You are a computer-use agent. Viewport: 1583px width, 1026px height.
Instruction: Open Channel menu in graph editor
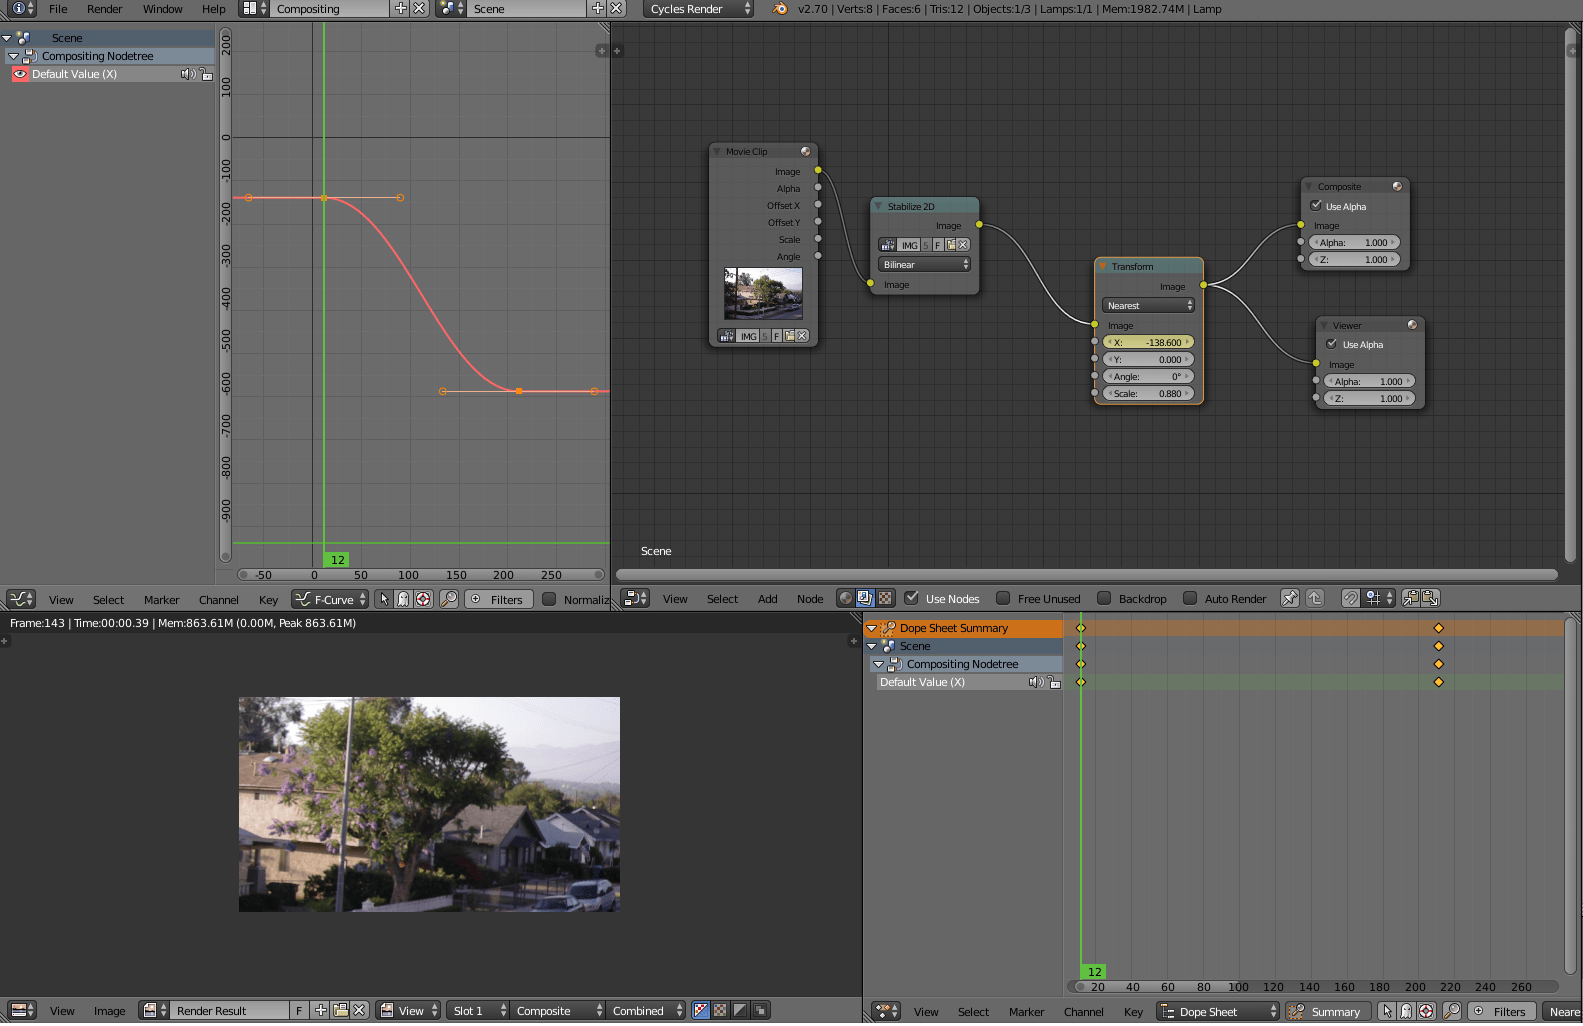point(218,600)
